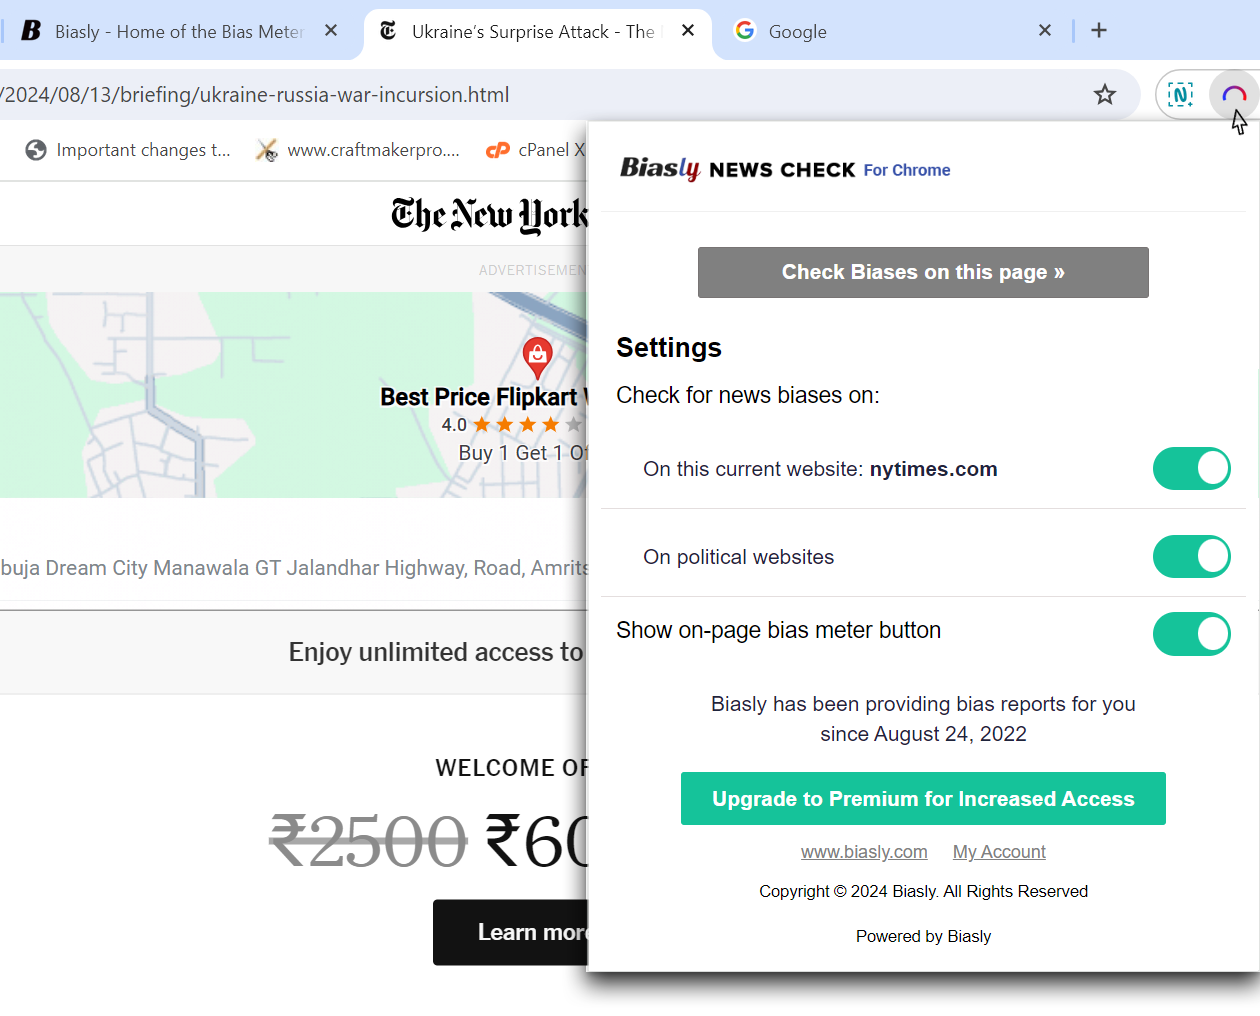Open the My Account link

pyautogui.click(x=998, y=852)
